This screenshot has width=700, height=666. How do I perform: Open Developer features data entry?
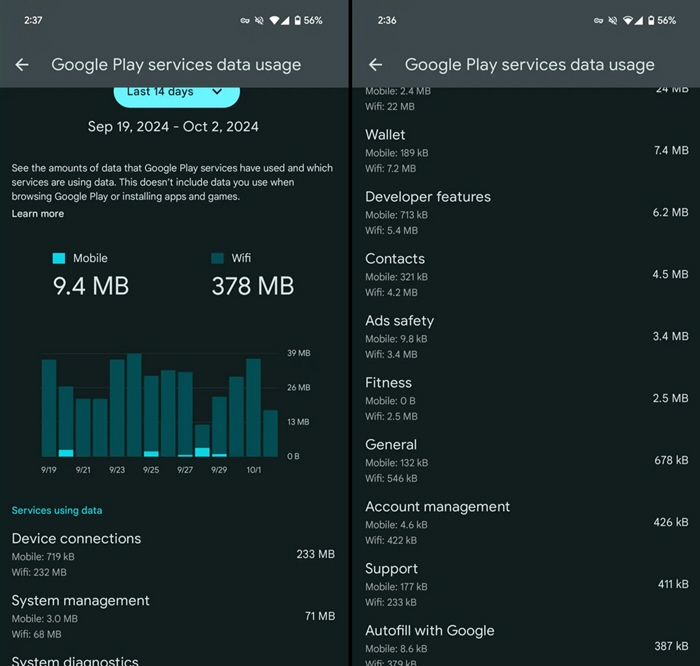pos(527,213)
